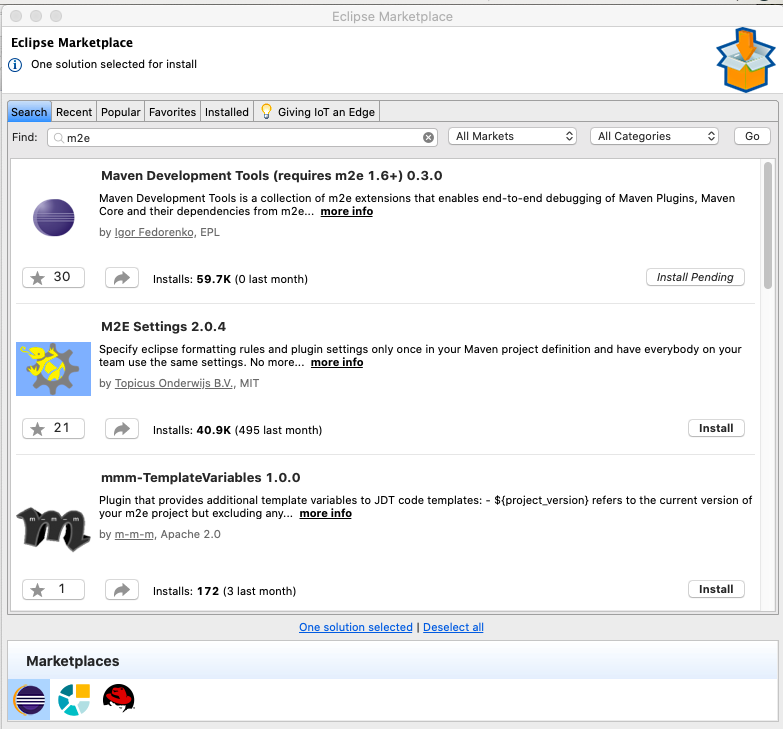783x729 pixels.
Task: Favorite Maven Development Tools with star button
Action: tap(53, 277)
